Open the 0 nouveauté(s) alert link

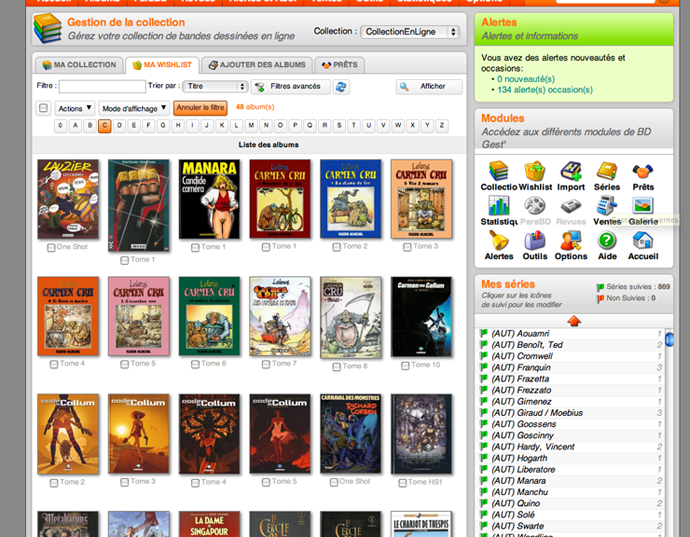click(526, 79)
